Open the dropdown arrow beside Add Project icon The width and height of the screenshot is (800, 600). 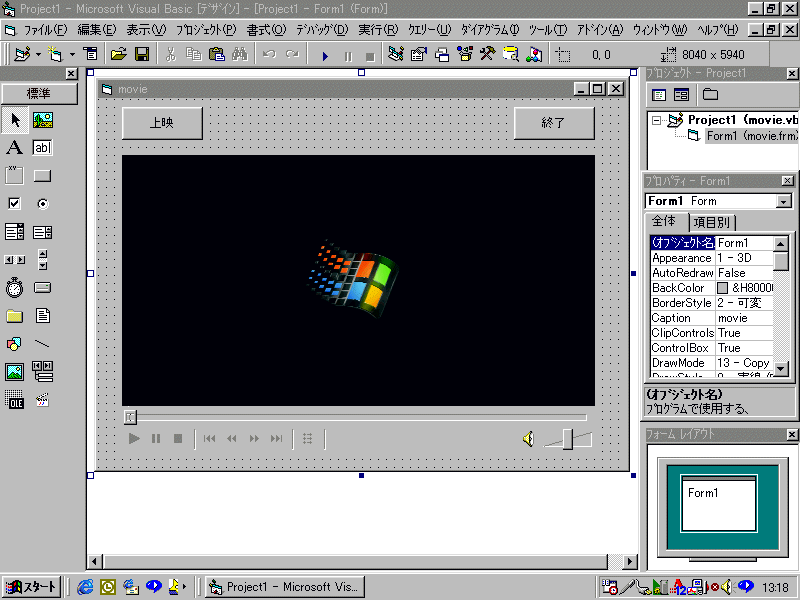coord(38,54)
